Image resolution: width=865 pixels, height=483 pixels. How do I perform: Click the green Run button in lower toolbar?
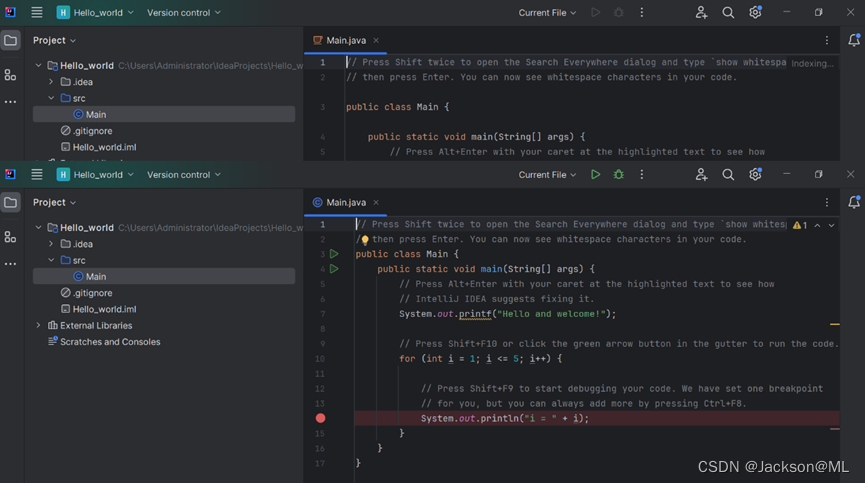595,174
